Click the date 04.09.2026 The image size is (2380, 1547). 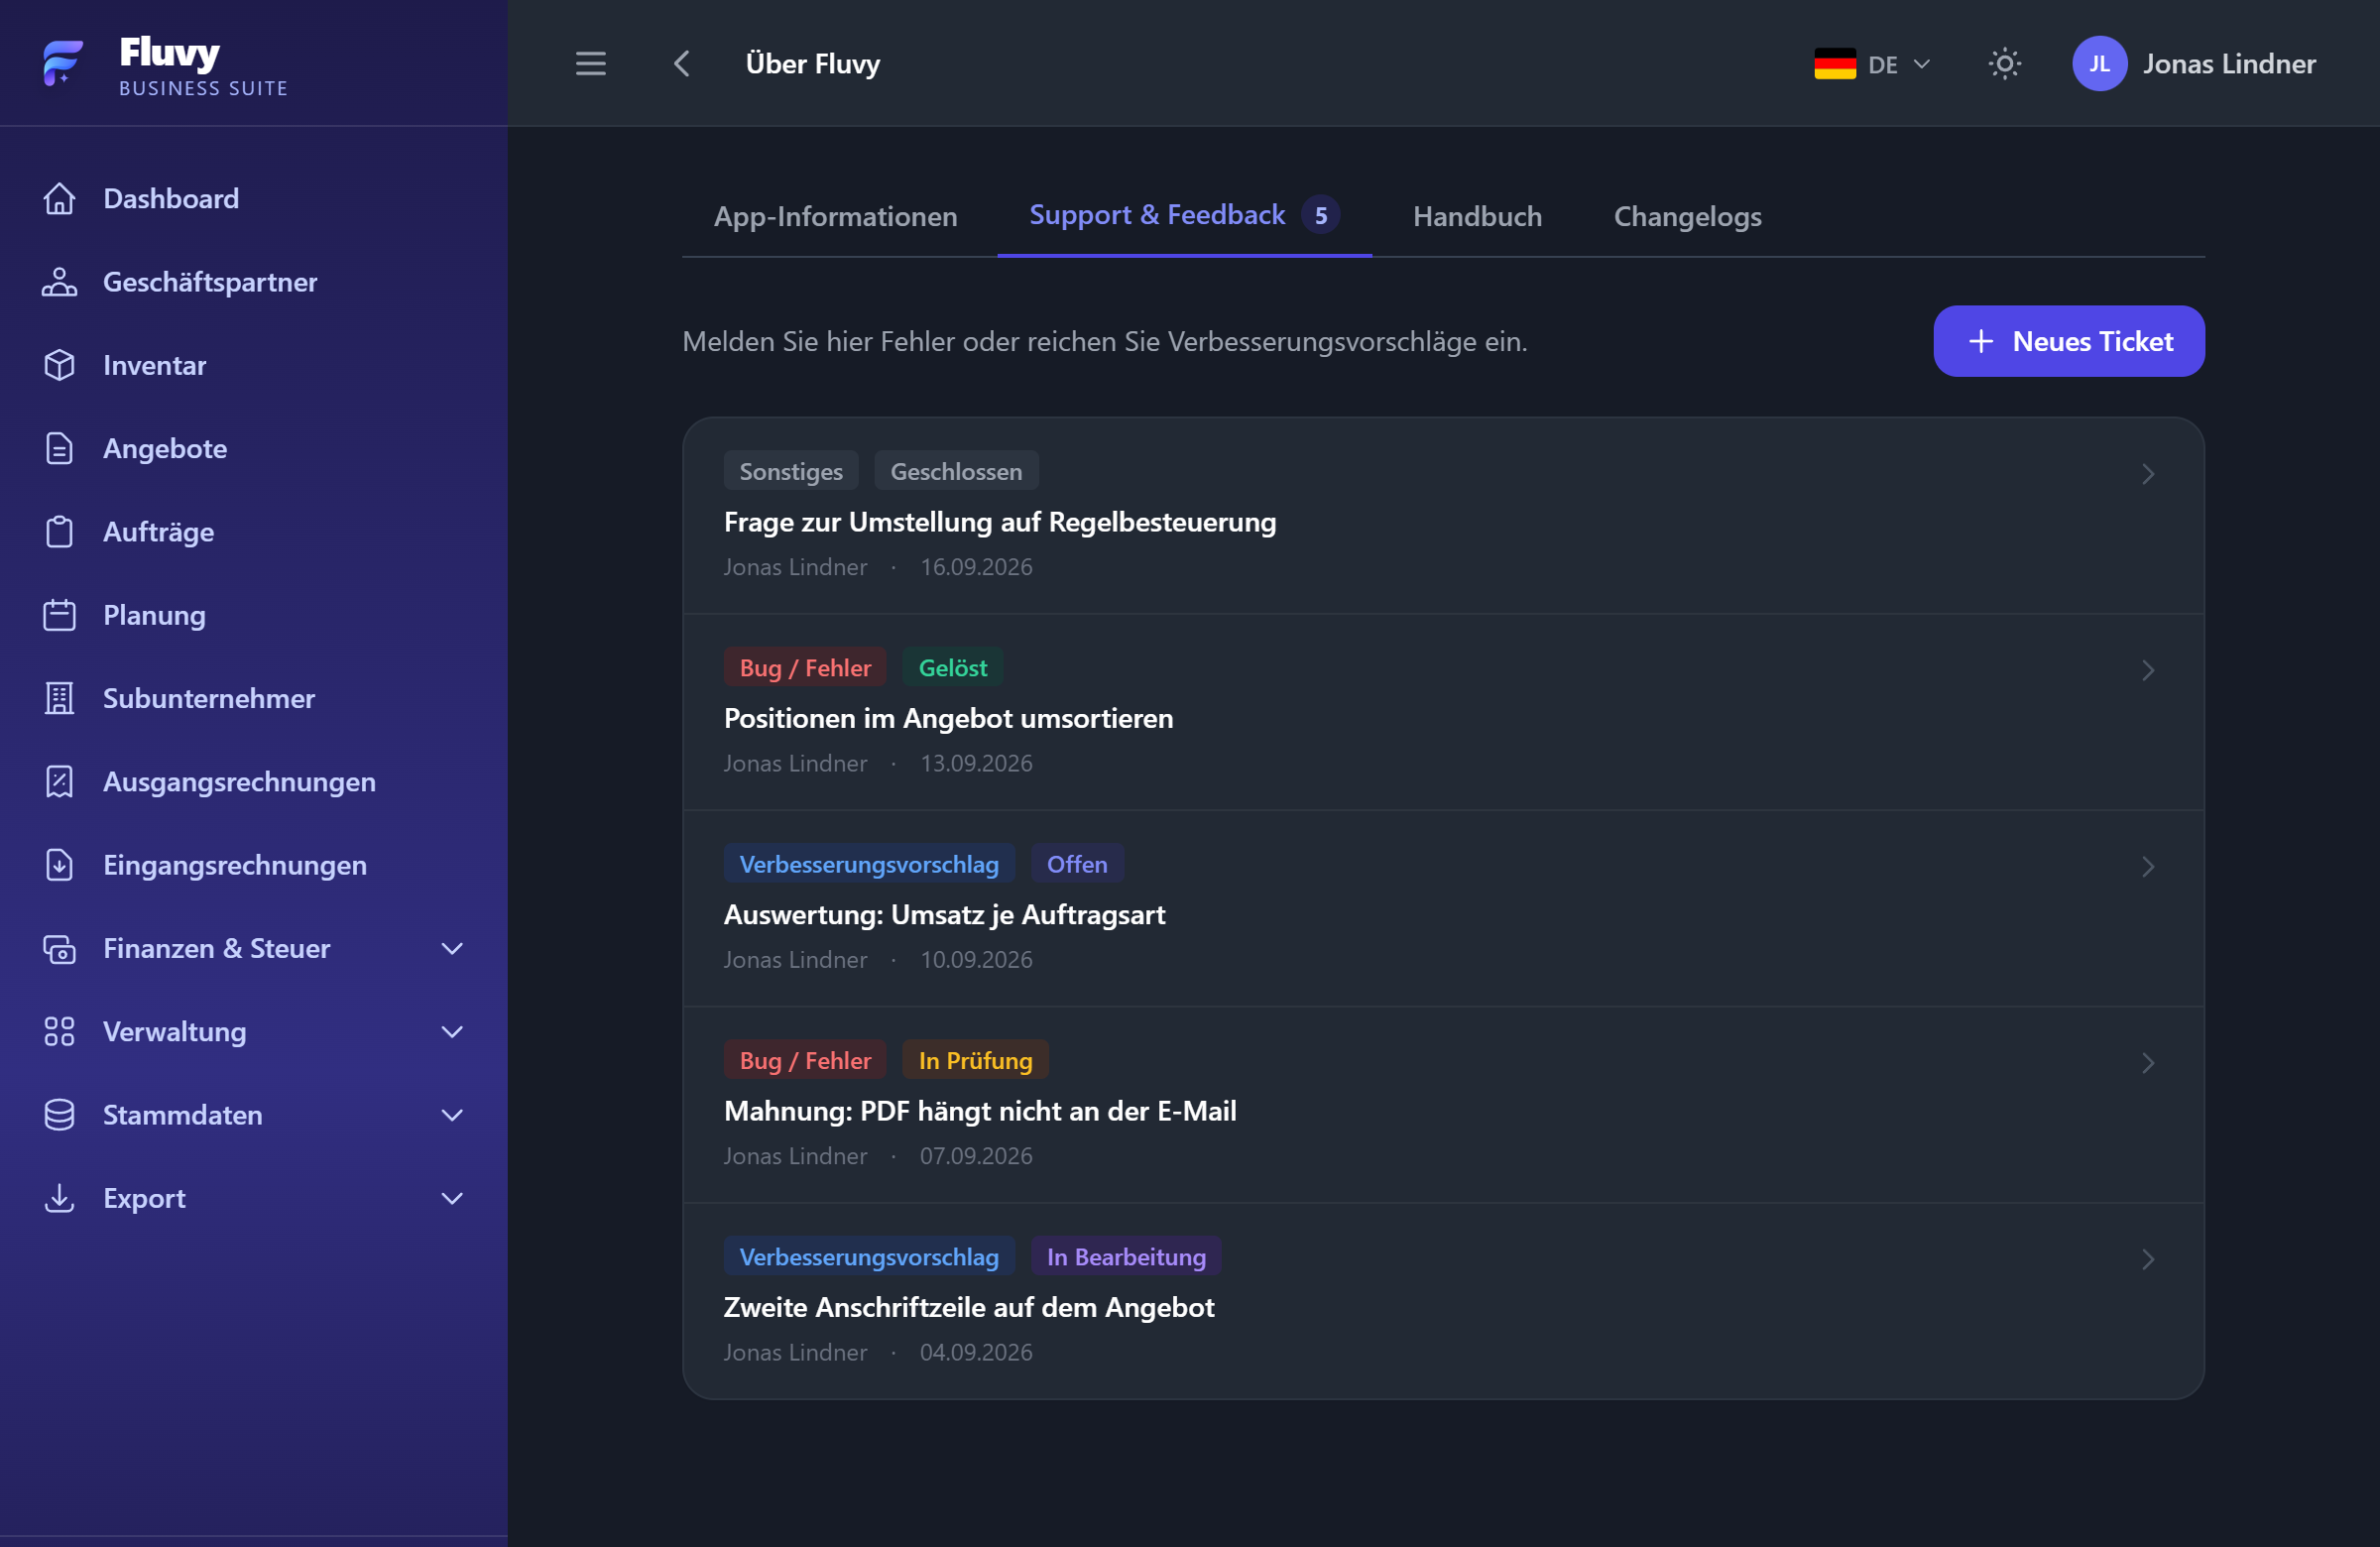[976, 1352]
